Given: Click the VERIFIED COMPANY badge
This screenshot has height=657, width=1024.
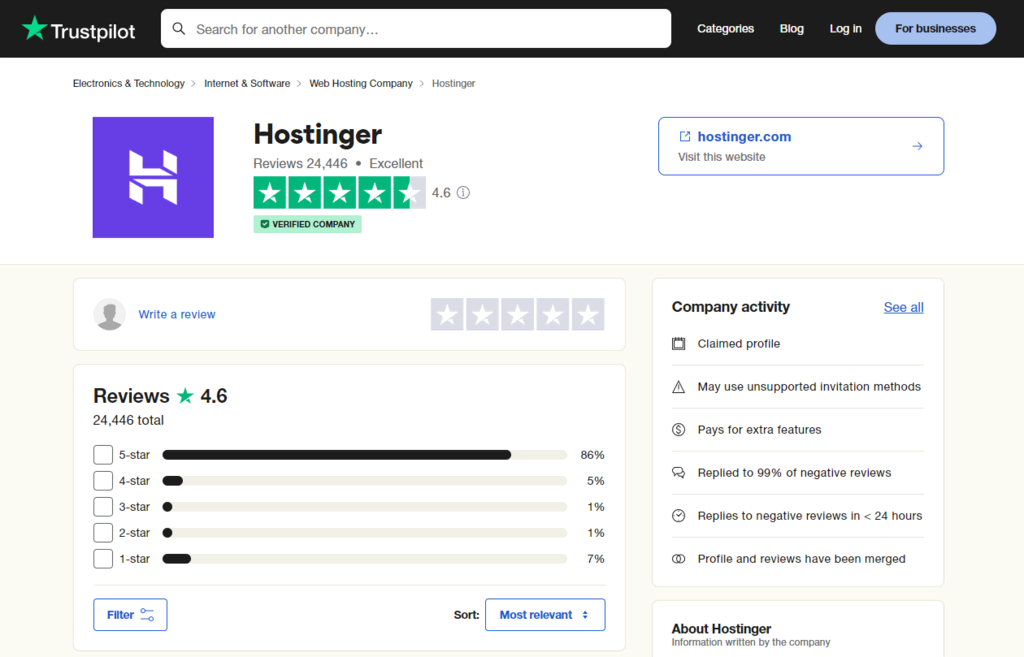Looking at the screenshot, I should tap(308, 224).
